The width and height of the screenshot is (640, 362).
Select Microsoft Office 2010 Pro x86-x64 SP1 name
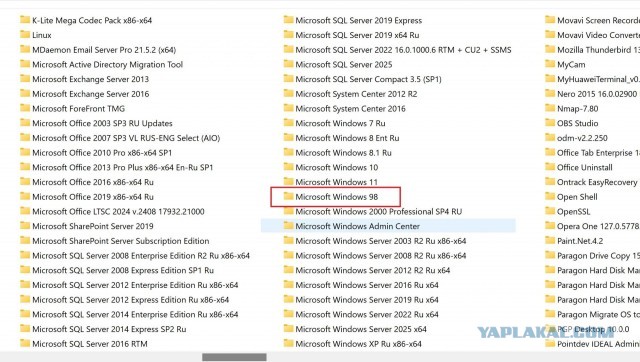coord(102,153)
